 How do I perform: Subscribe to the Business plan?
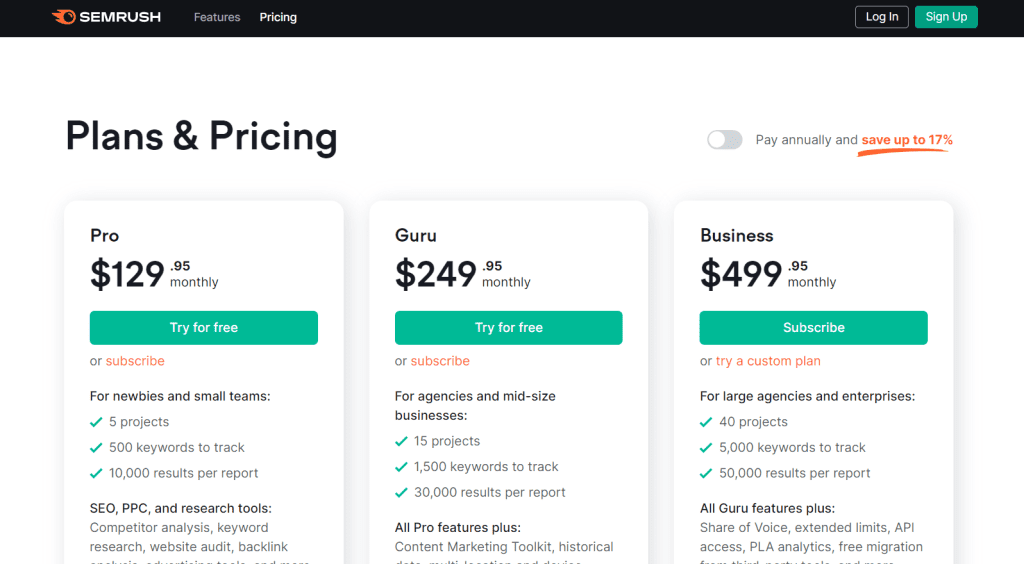pos(814,328)
